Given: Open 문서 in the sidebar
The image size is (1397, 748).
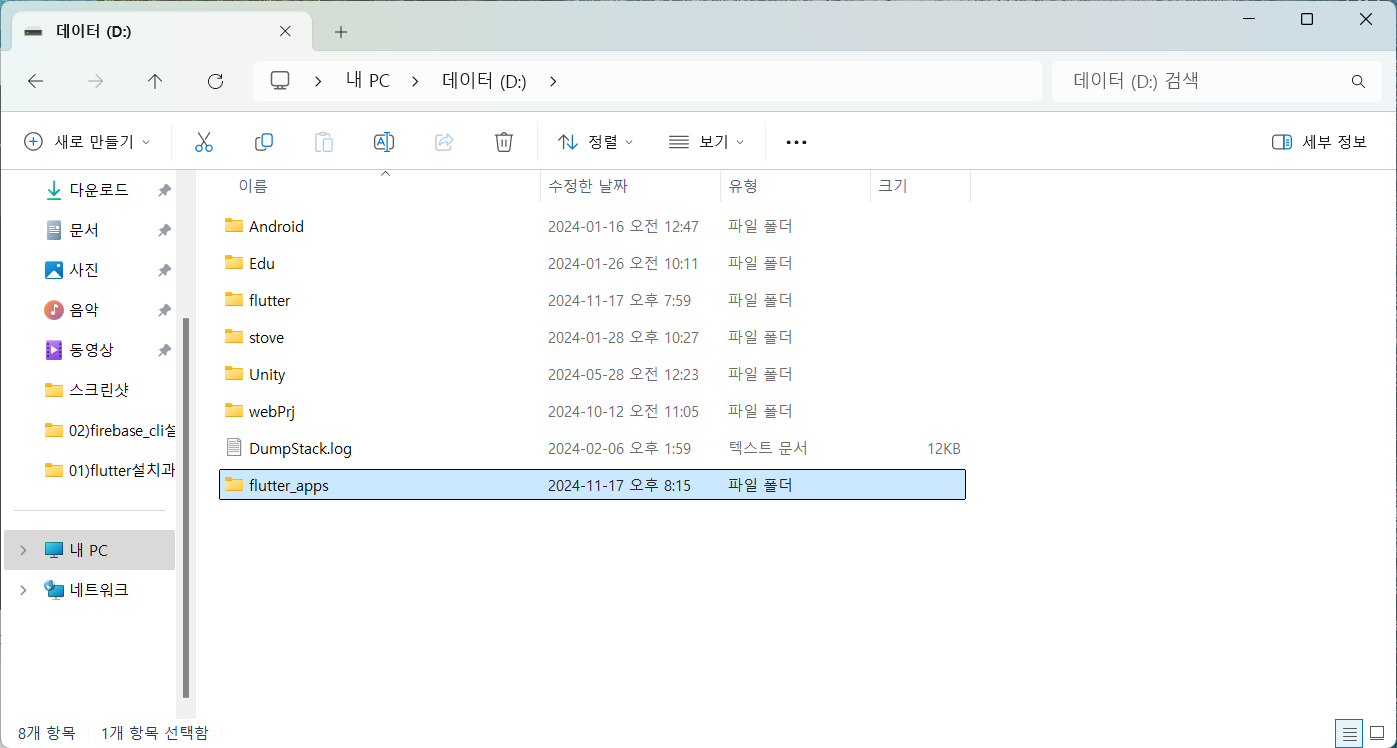Looking at the screenshot, I should (x=84, y=230).
